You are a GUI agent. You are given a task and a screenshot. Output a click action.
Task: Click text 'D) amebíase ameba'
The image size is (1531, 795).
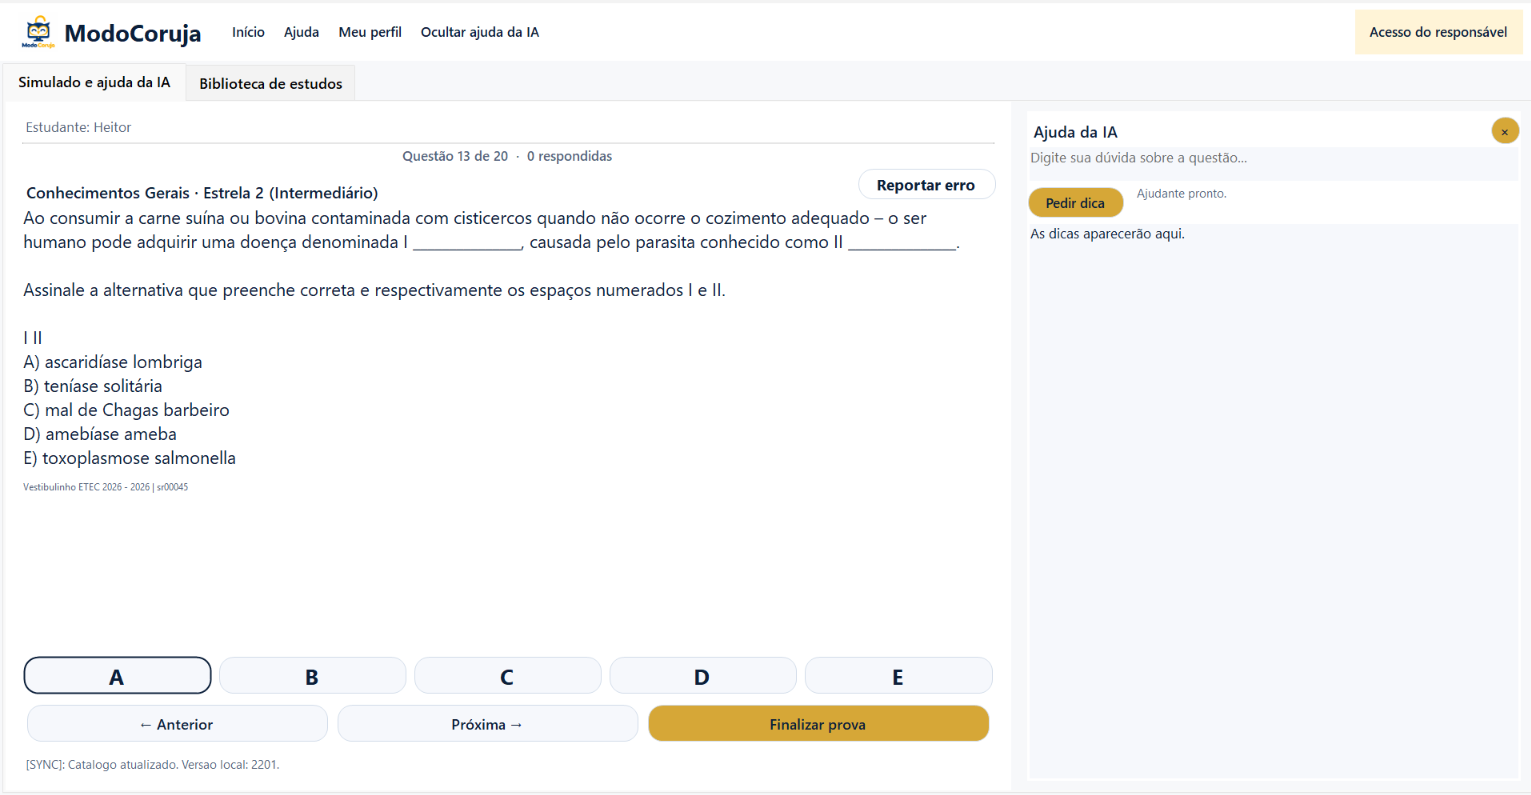pos(100,434)
